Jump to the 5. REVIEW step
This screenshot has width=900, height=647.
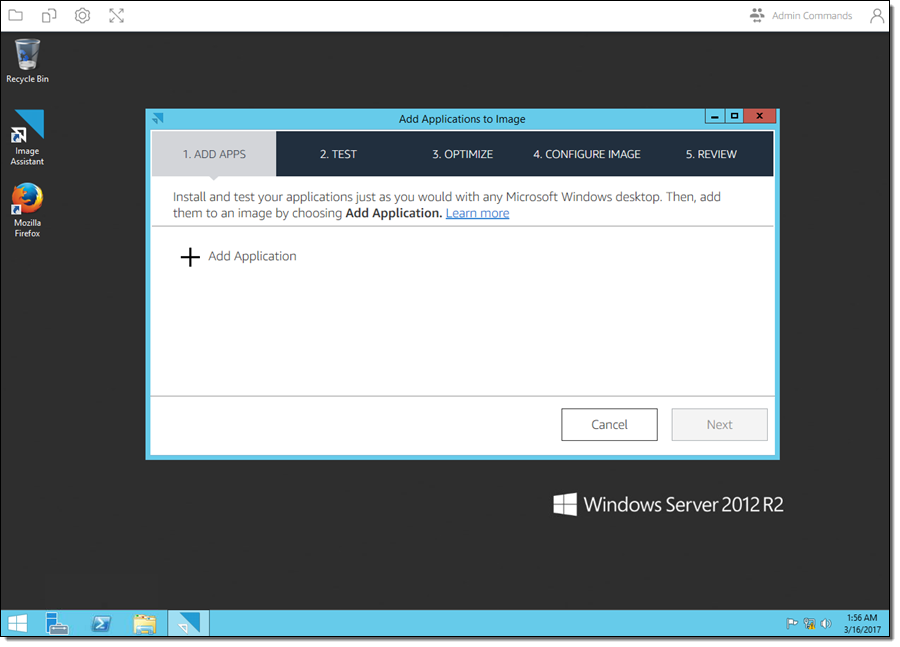point(711,154)
